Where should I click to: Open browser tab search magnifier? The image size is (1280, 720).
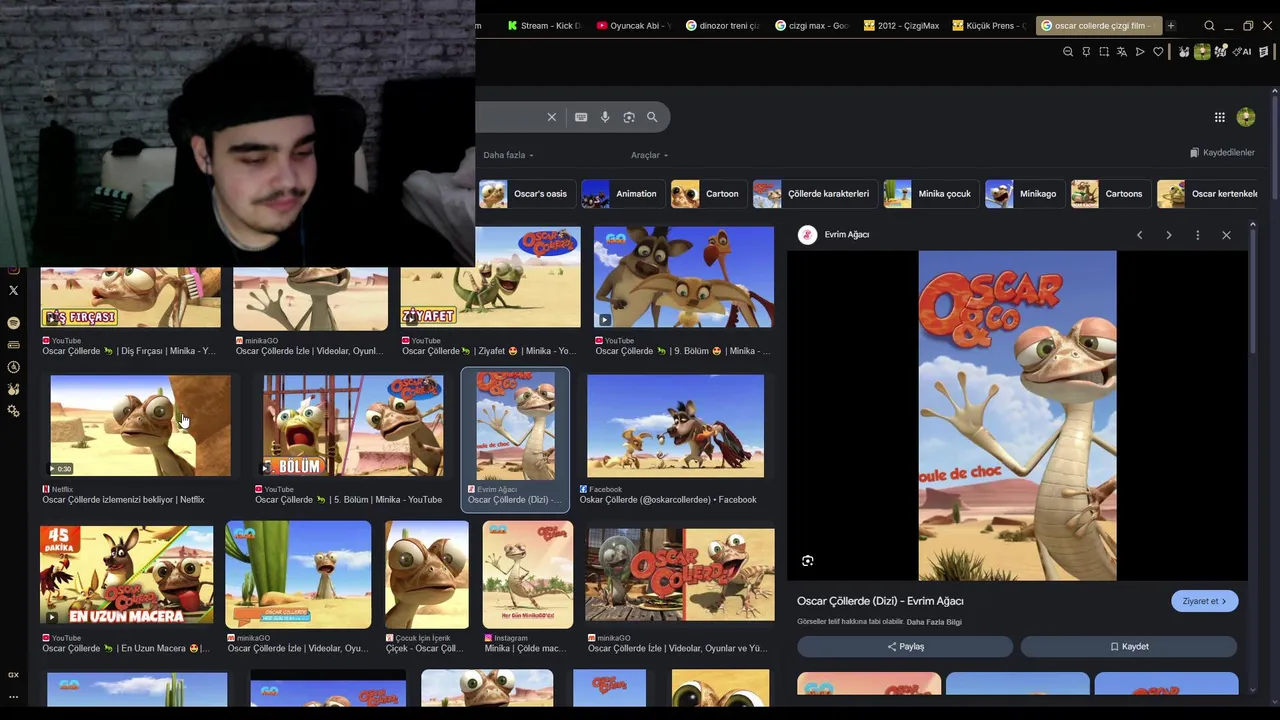pos(1209,26)
